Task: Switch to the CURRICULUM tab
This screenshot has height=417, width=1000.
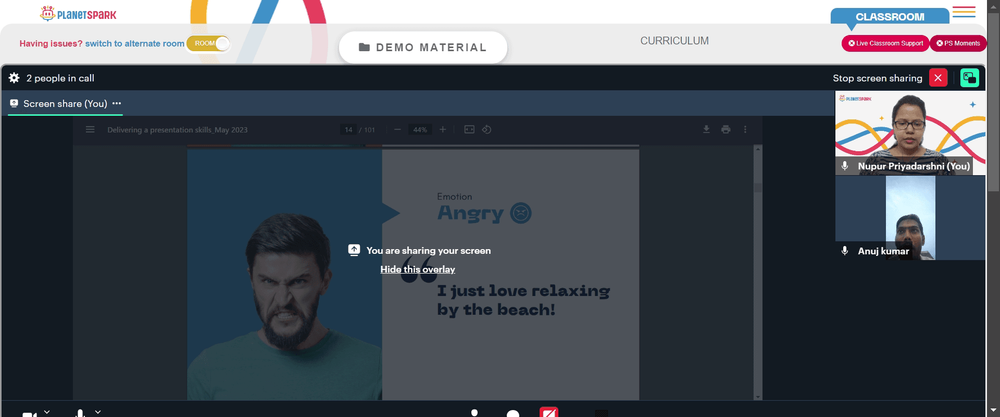Action: click(x=674, y=41)
